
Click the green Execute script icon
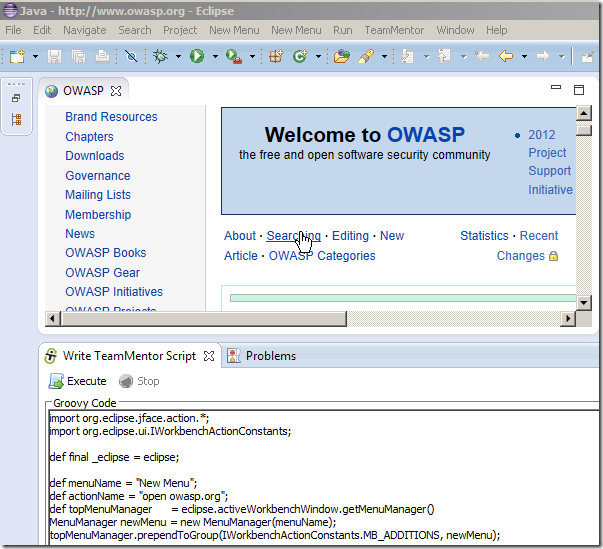57,381
